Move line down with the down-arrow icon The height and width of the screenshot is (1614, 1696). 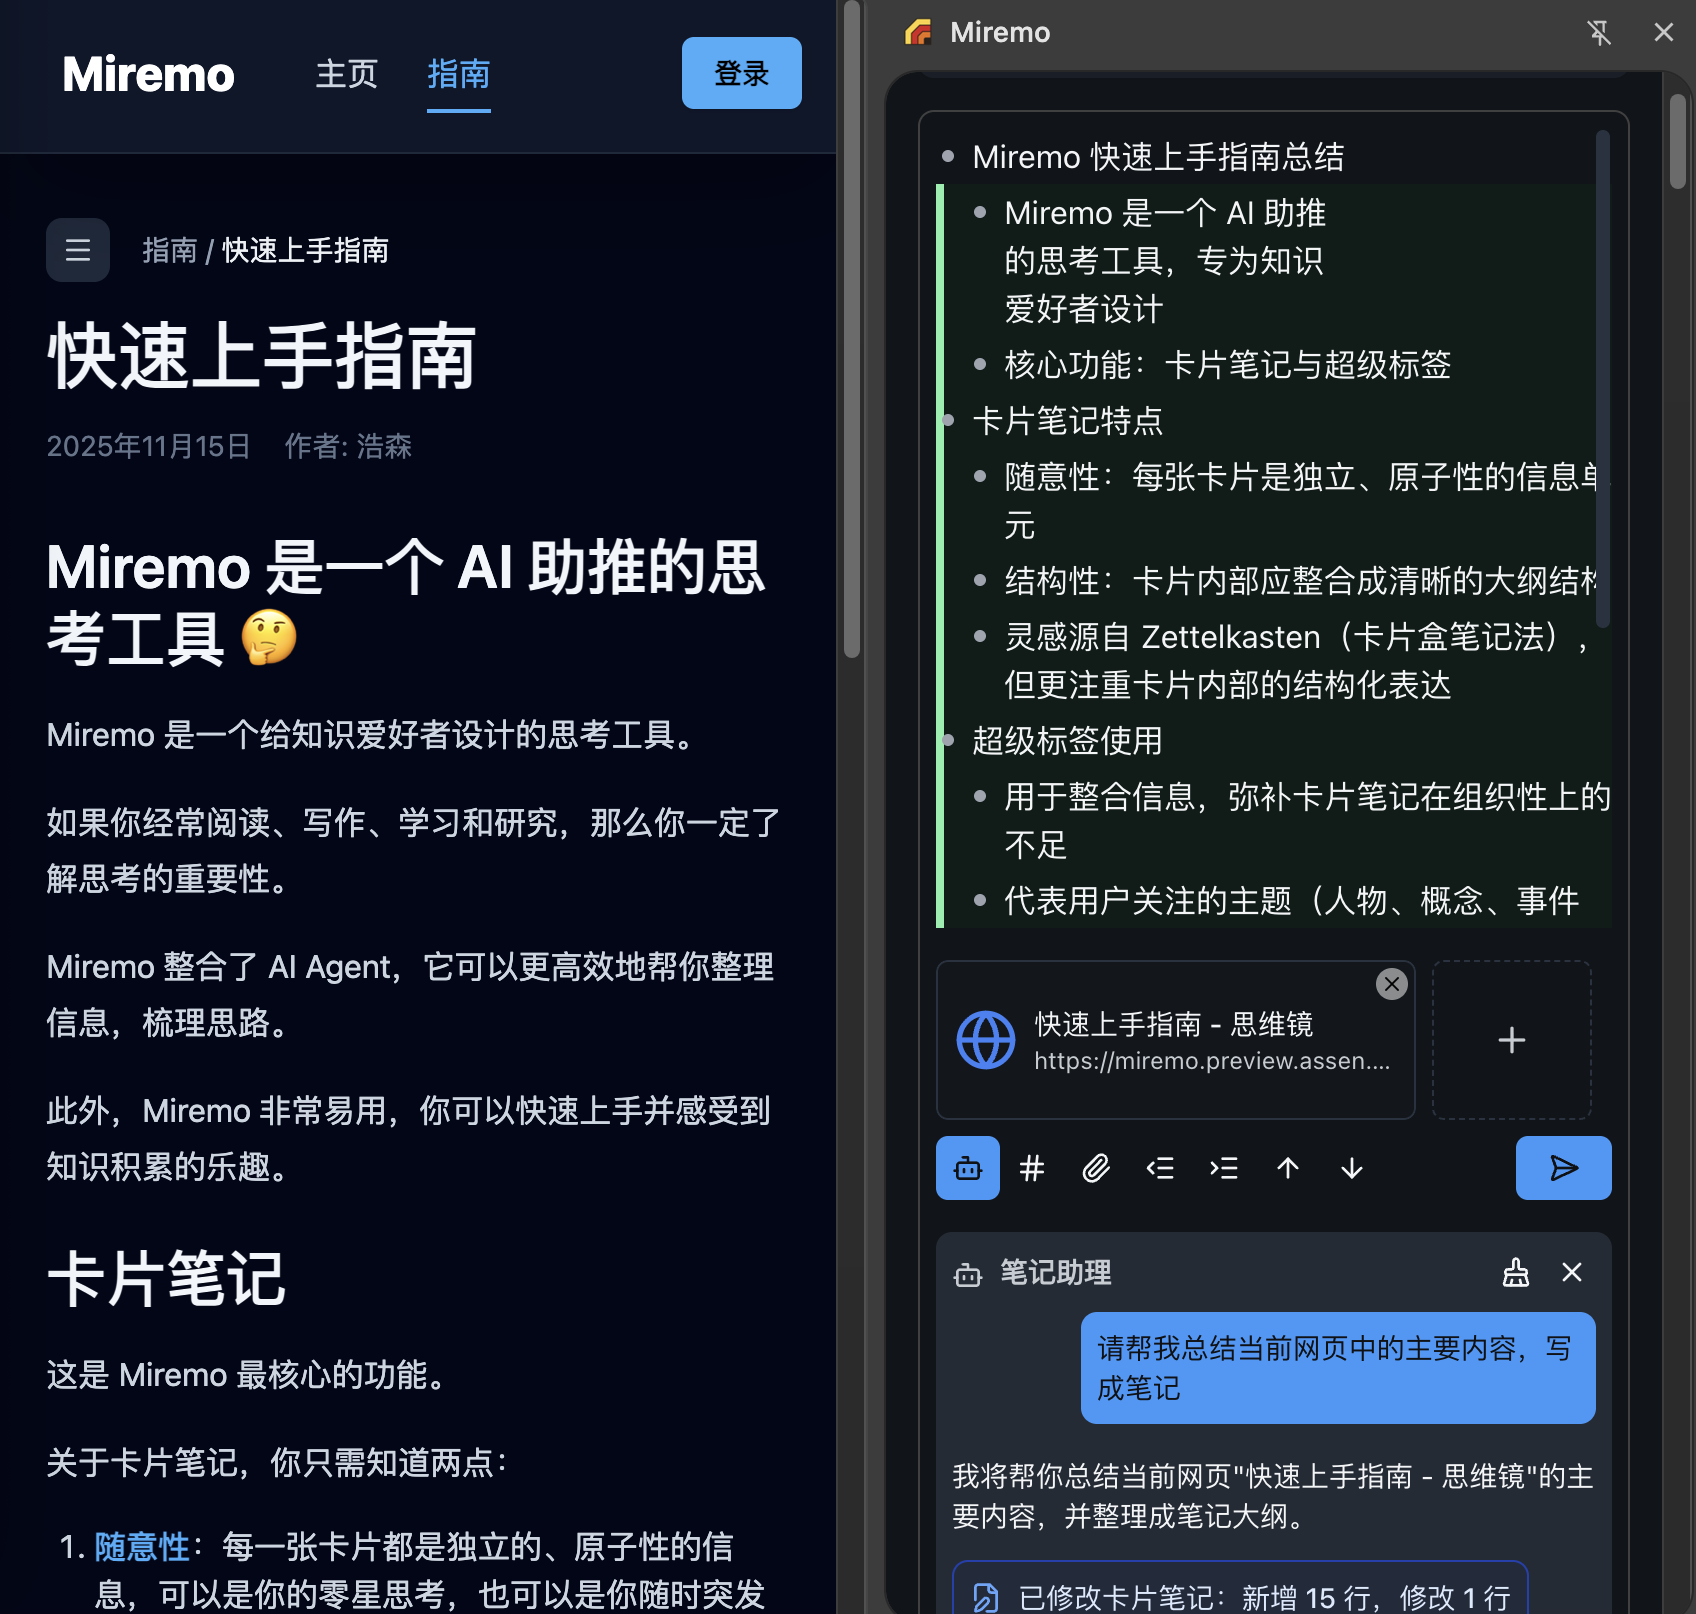click(x=1351, y=1167)
